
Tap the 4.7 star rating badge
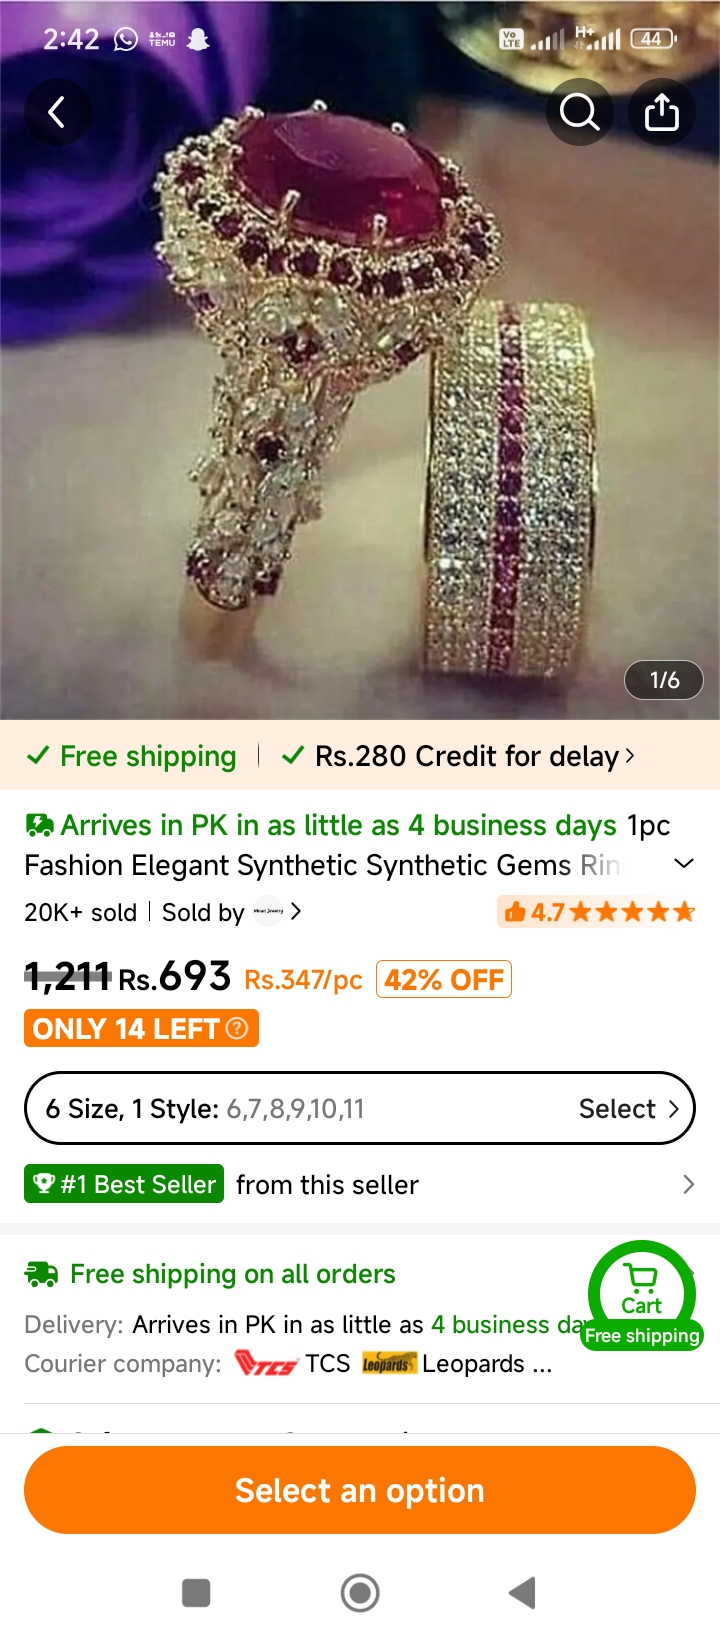pos(597,912)
